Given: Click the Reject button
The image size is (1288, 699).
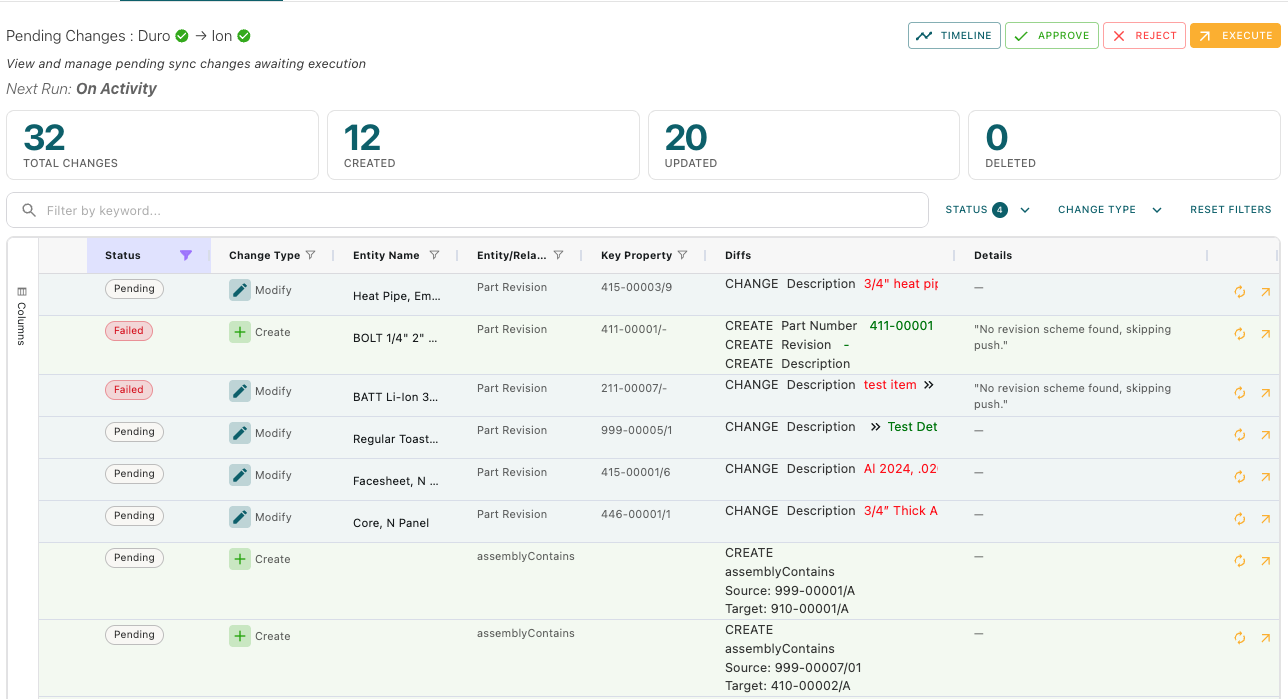Looking at the screenshot, I should [x=1144, y=36].
